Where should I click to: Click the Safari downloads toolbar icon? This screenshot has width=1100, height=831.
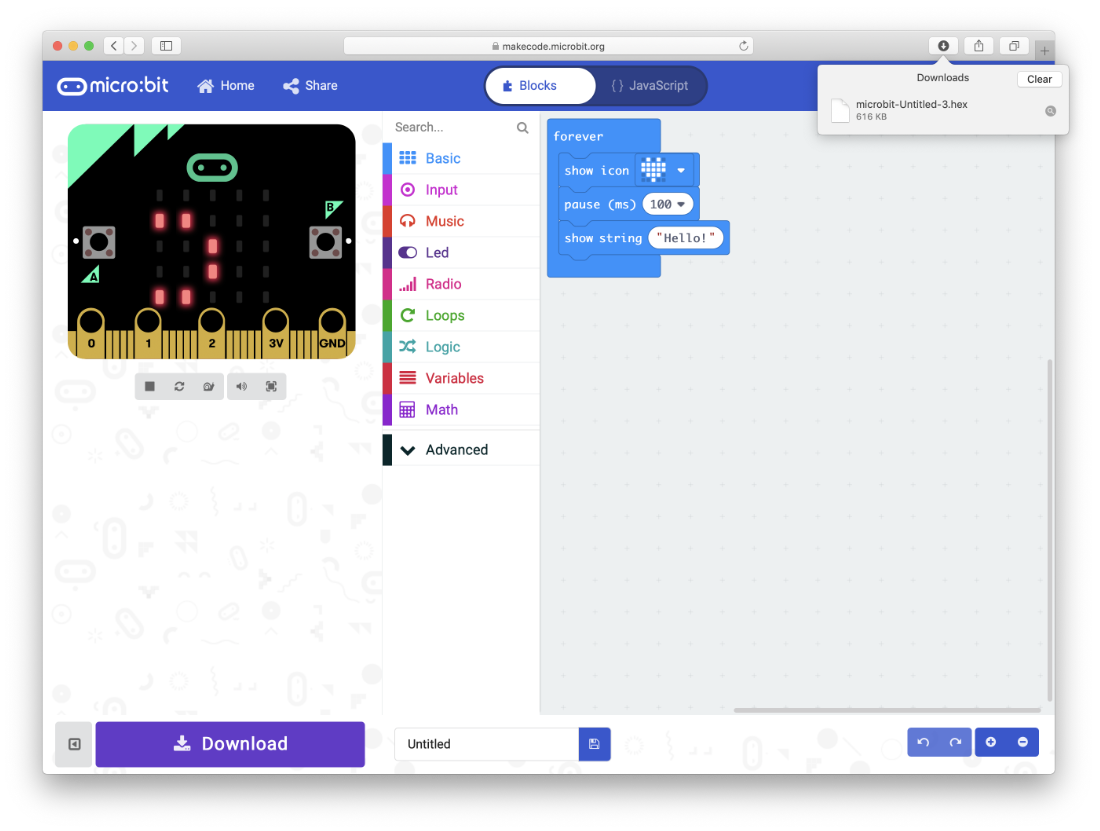coord(944,46)
